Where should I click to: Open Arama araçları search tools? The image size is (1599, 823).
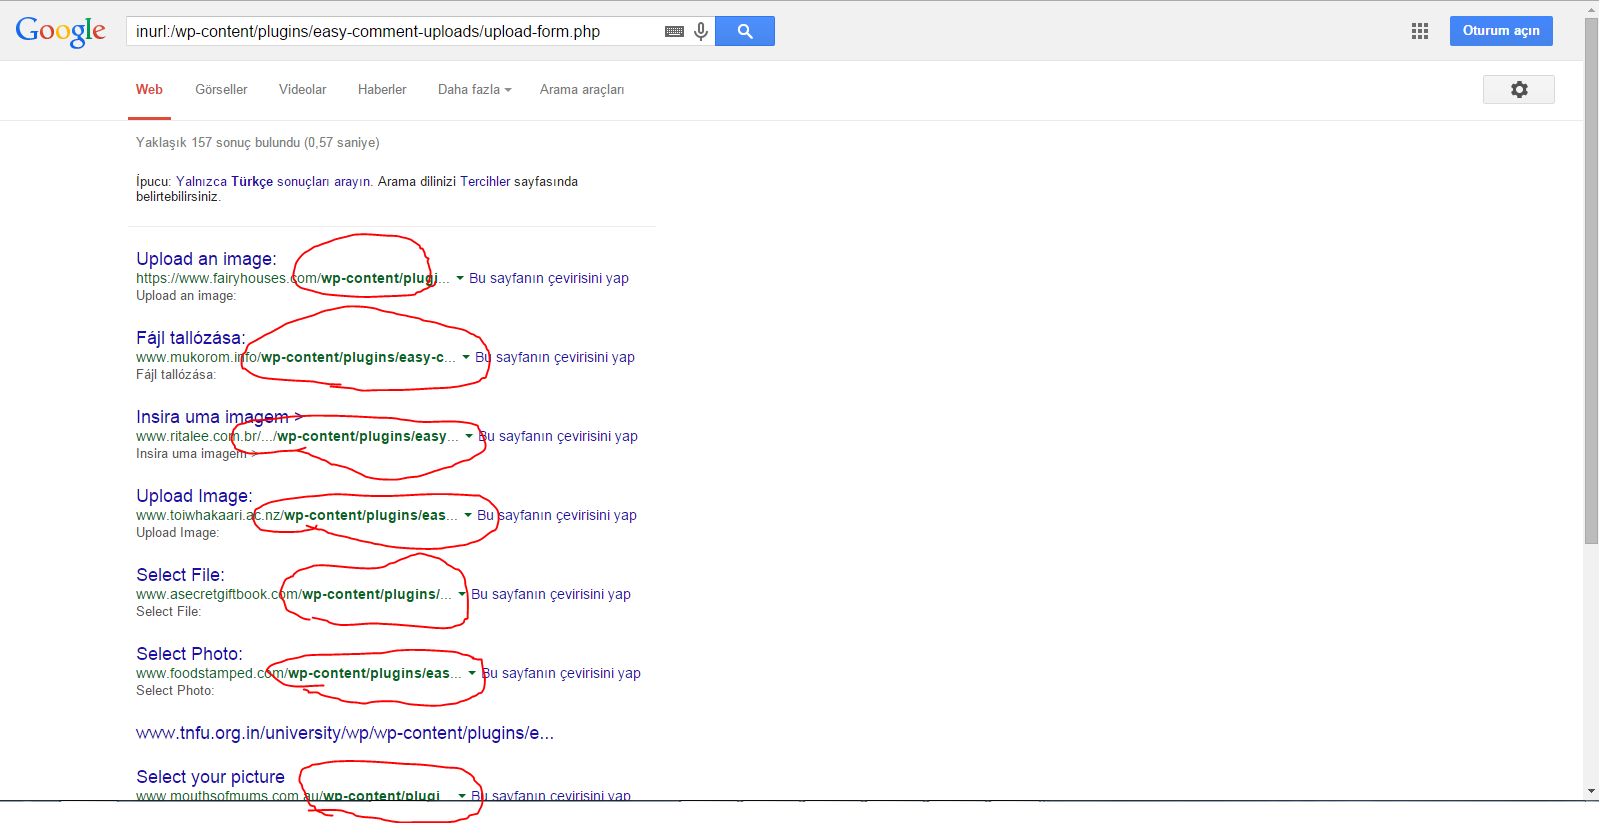tap(582, 89)
